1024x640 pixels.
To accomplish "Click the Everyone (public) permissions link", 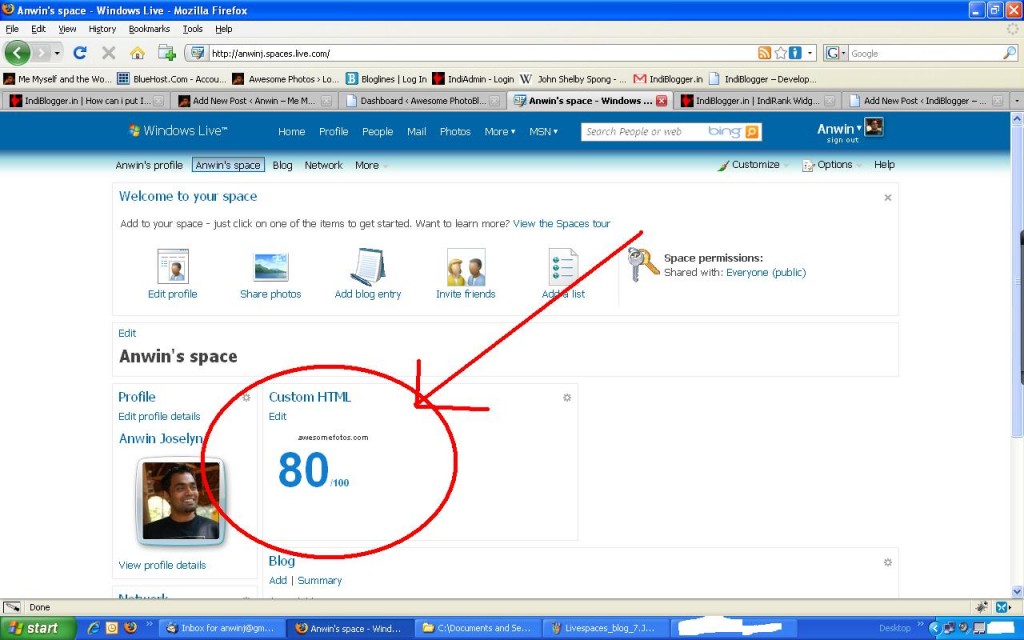I will pyautogui.click(x=766, y=272).
